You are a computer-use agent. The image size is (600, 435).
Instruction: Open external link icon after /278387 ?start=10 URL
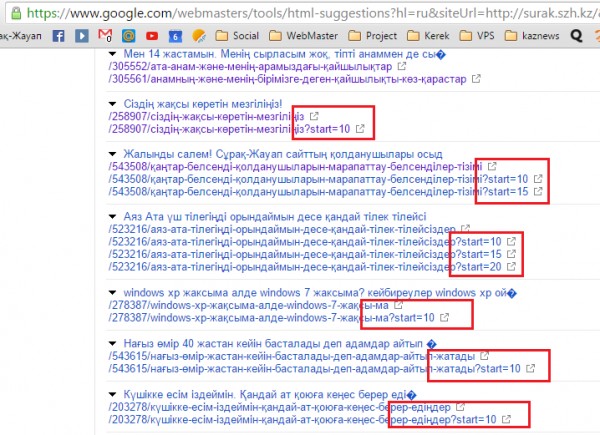tap(442, 317)
